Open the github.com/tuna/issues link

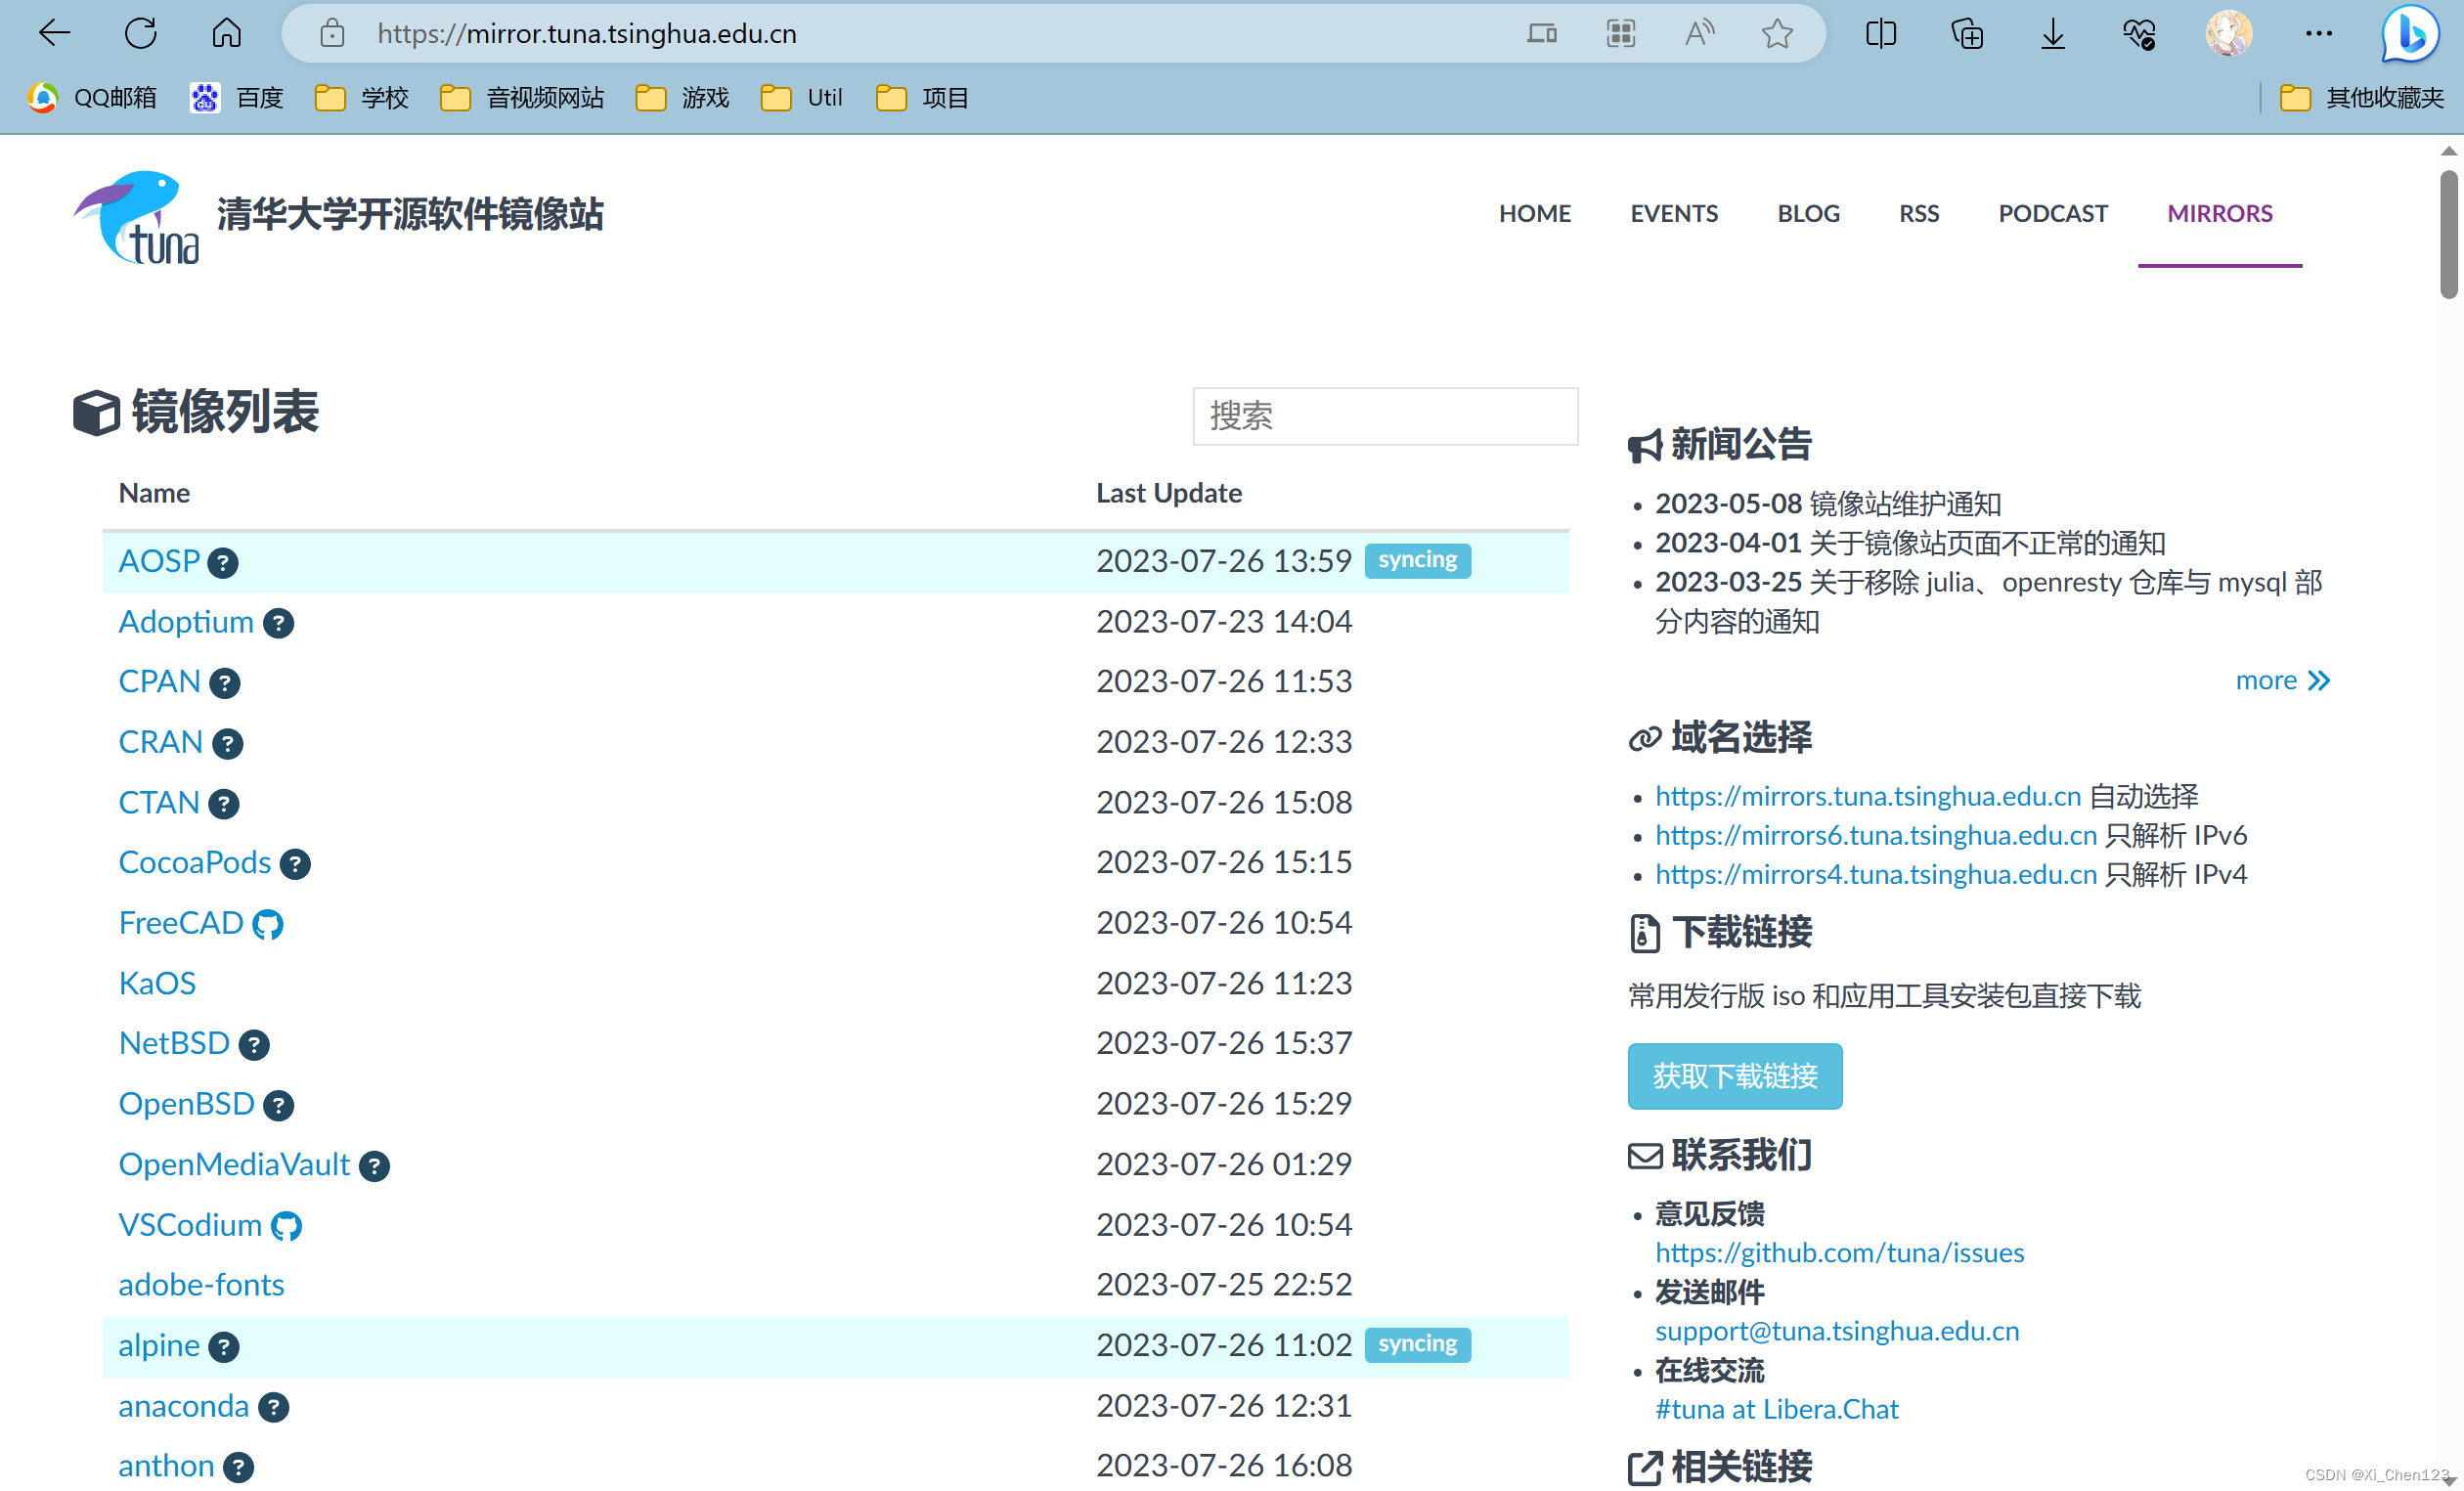click(x=1839, y=1253)
